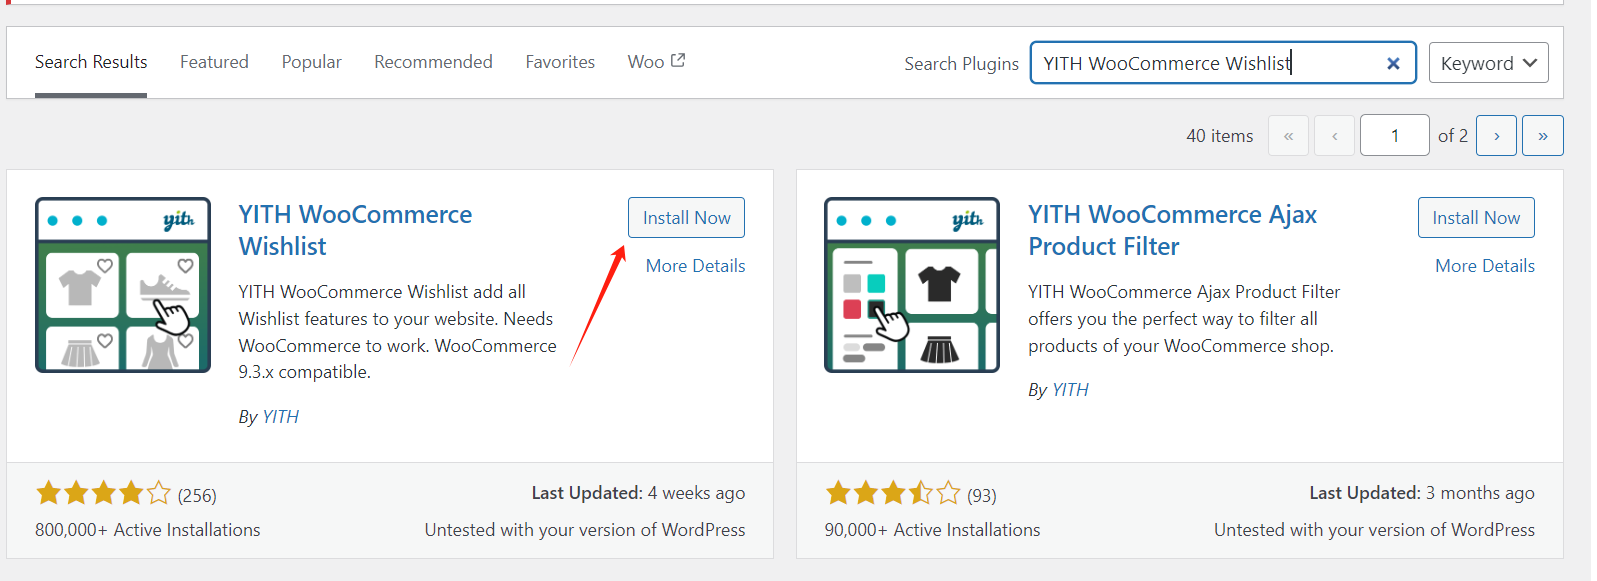Viewport: 1597px width, 581px height.
Task: Install the YITH WooCommerce Ajax Product Filter plugin
Action: 1476,217
